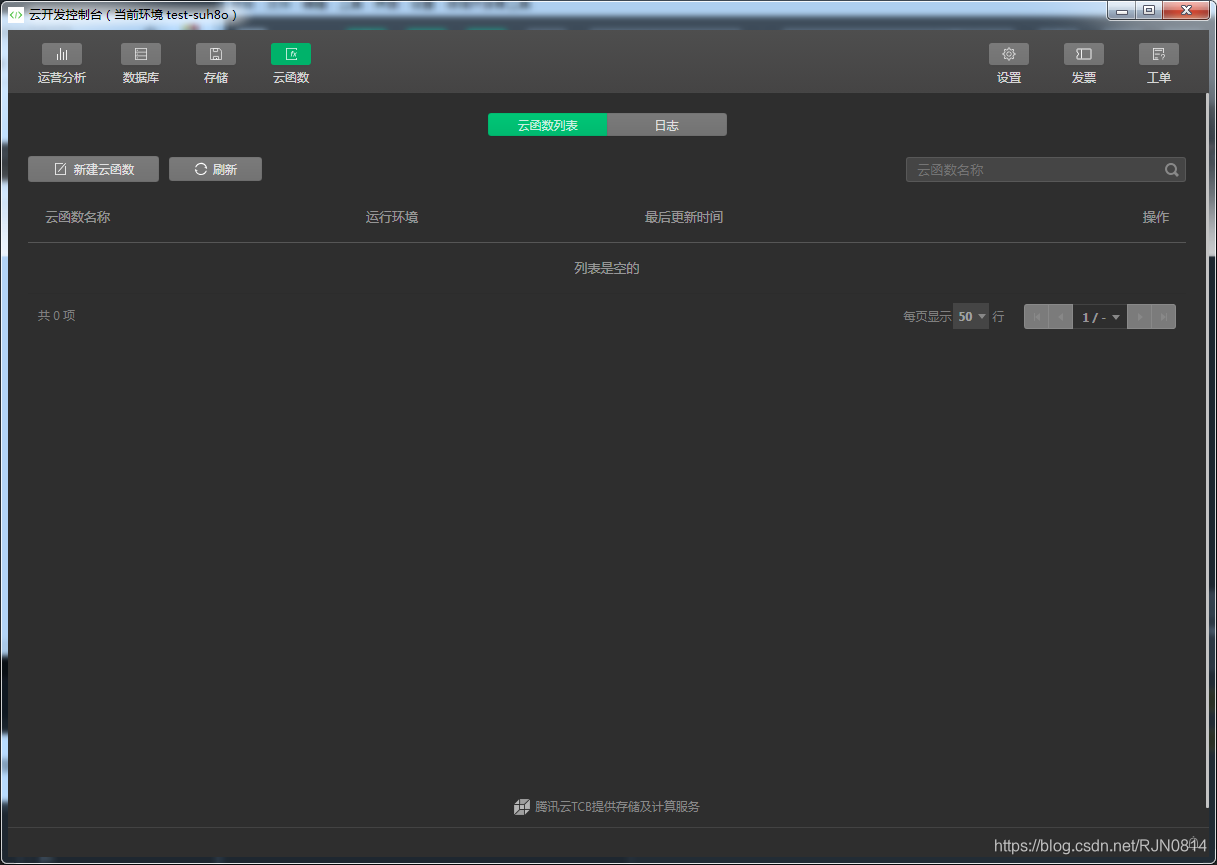This screenshot has height=865, width=1217.
Task: Maximize the 云开发控制台 window
Action: (1149, 10)
